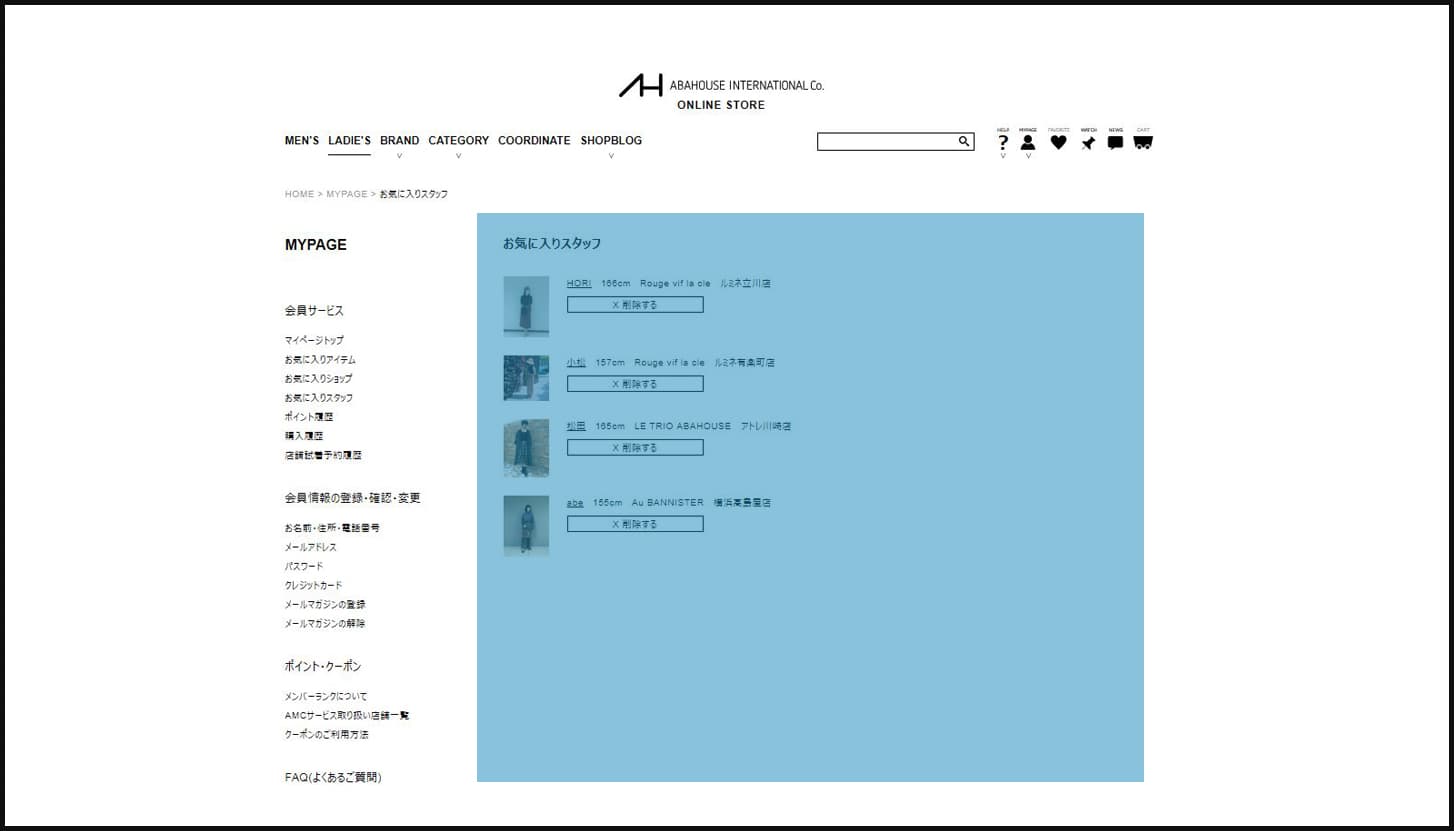1454x831 pixels.
Task: Open abe's staff photo thumbnail
Action: click(526, 526)
